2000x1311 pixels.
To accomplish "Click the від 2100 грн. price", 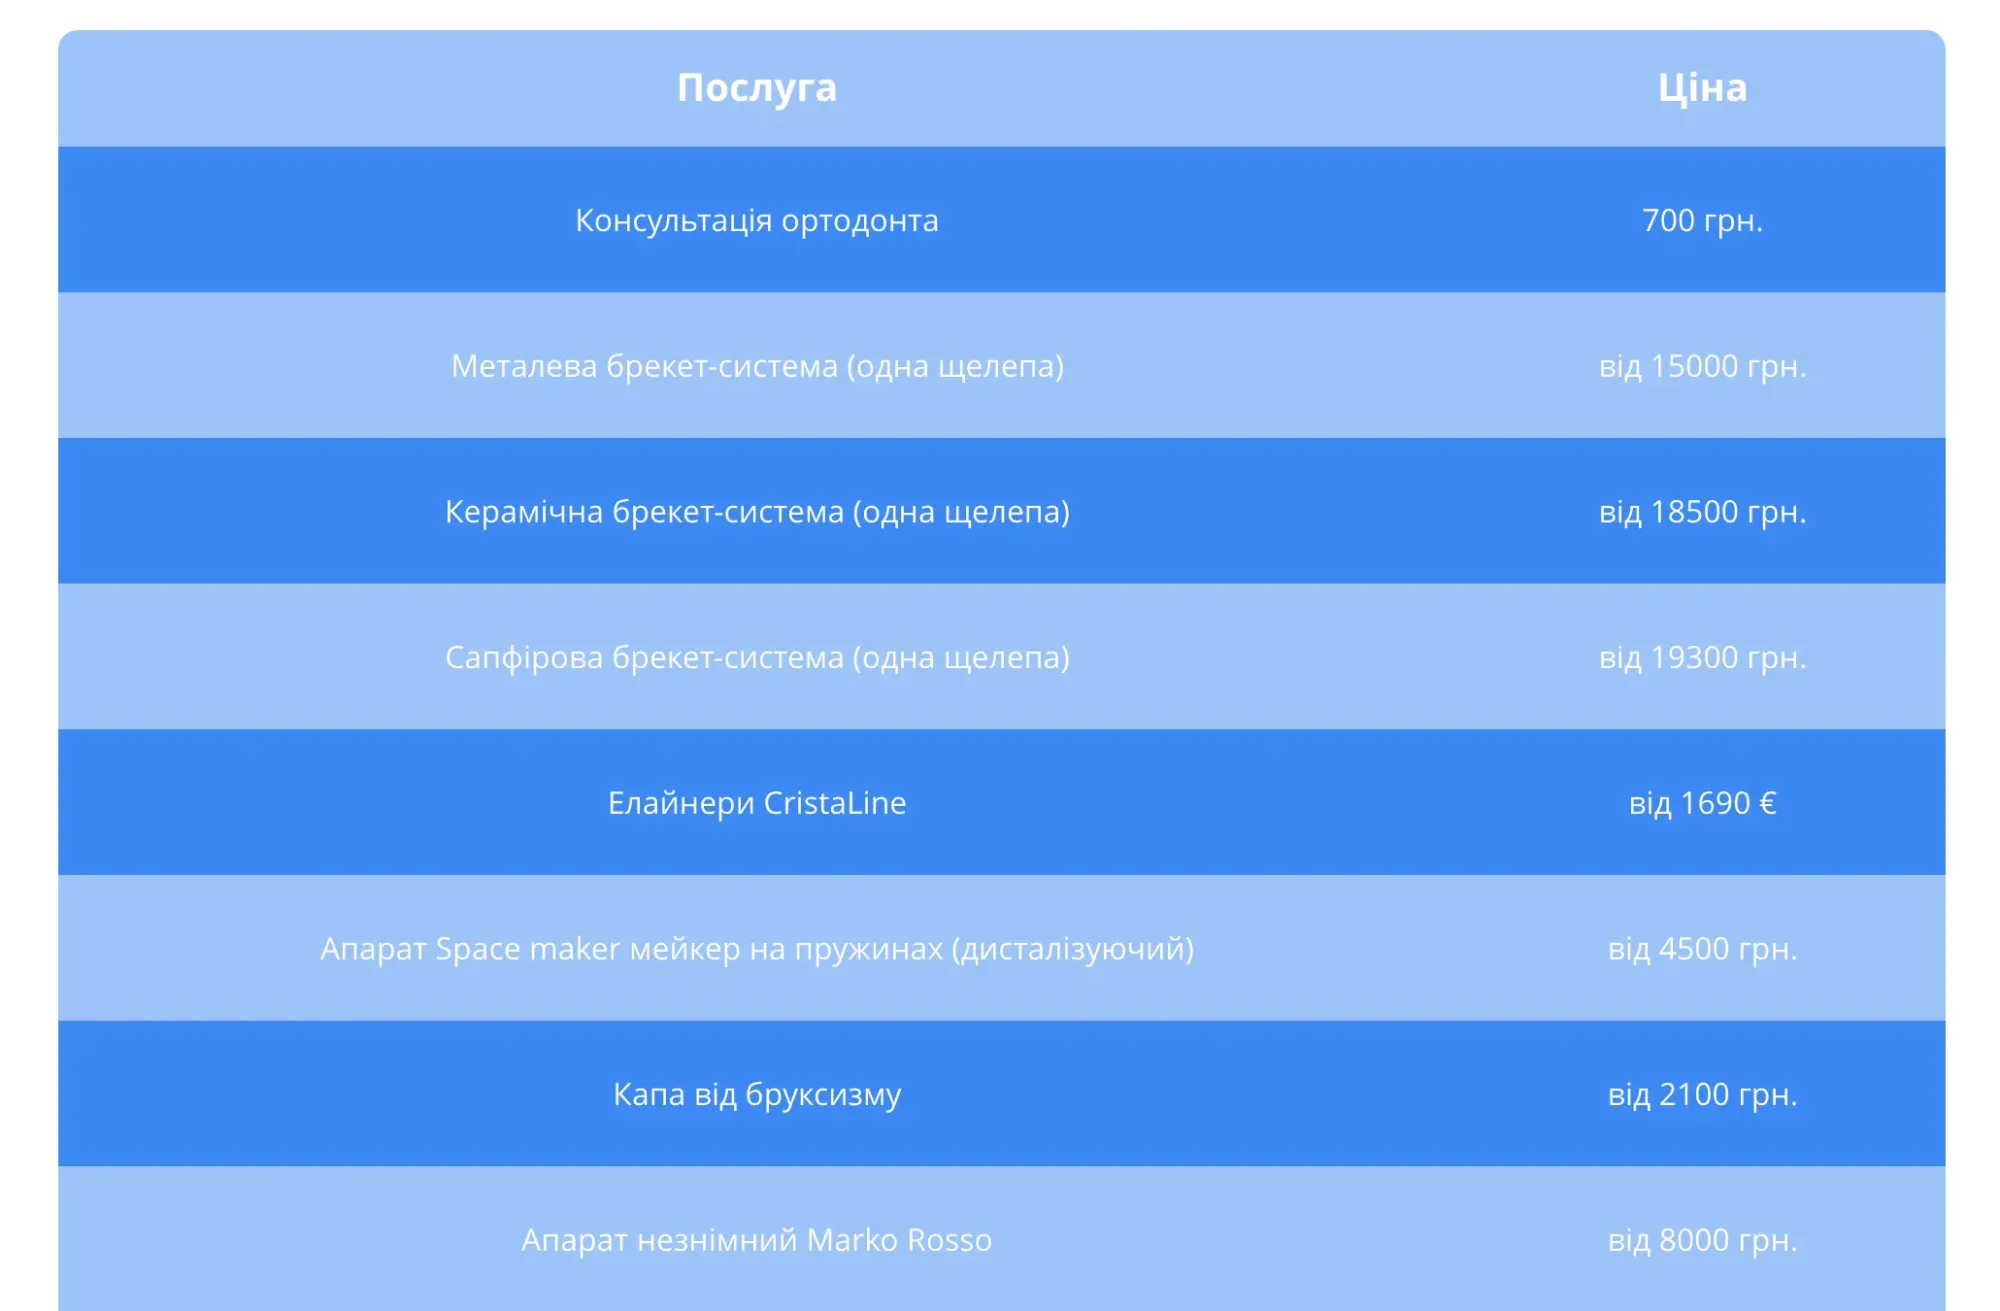I will [x=1702, y=1095].
